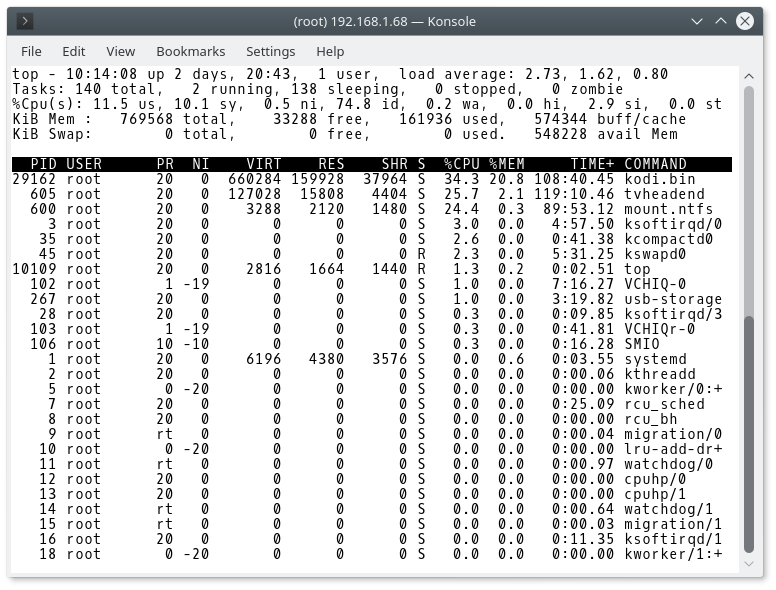
Task: Click the scrollbar track above the handle
Action: [749, 190]
